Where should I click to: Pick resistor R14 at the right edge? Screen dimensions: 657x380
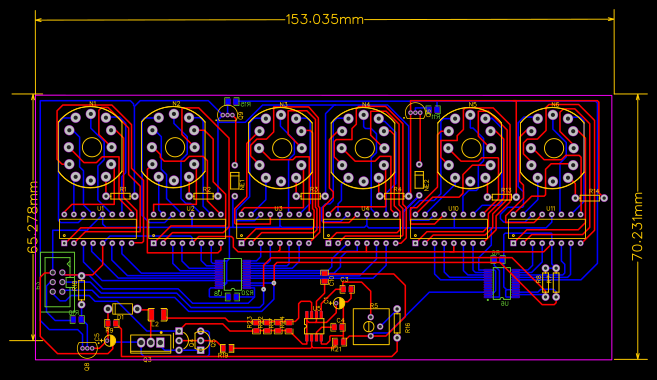(590, 198)
